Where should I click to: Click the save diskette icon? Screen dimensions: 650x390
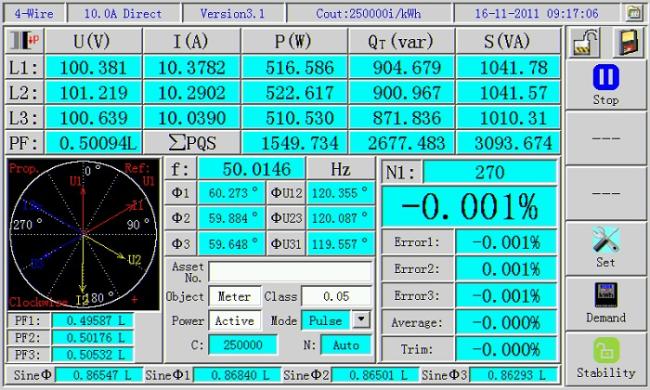point(629,43)
